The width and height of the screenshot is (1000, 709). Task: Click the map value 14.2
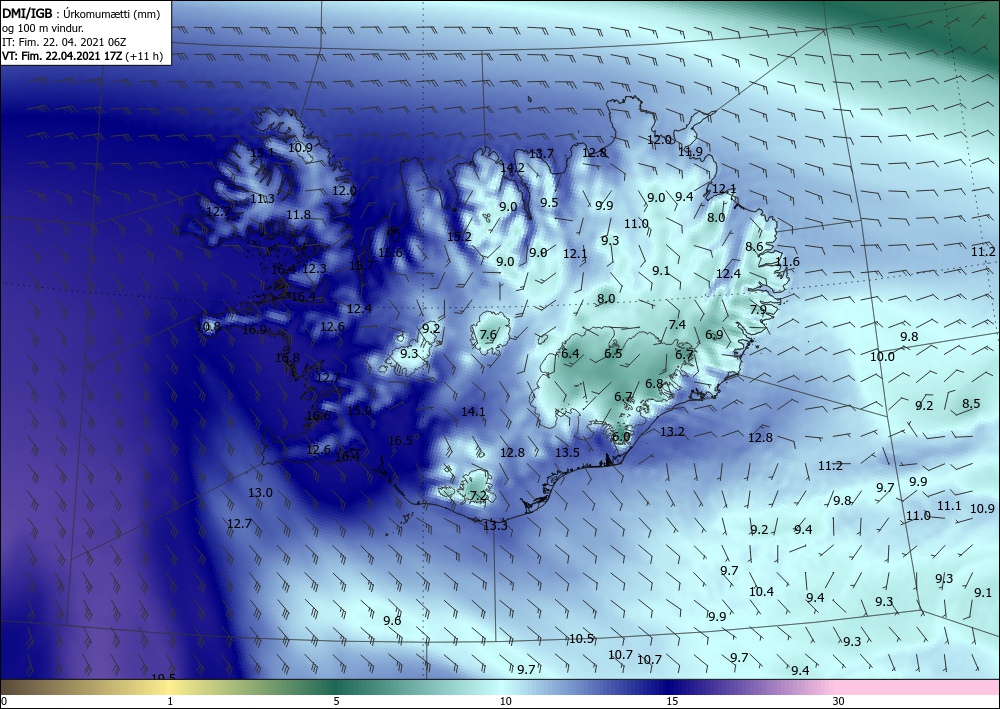click(x=512, y=168)
